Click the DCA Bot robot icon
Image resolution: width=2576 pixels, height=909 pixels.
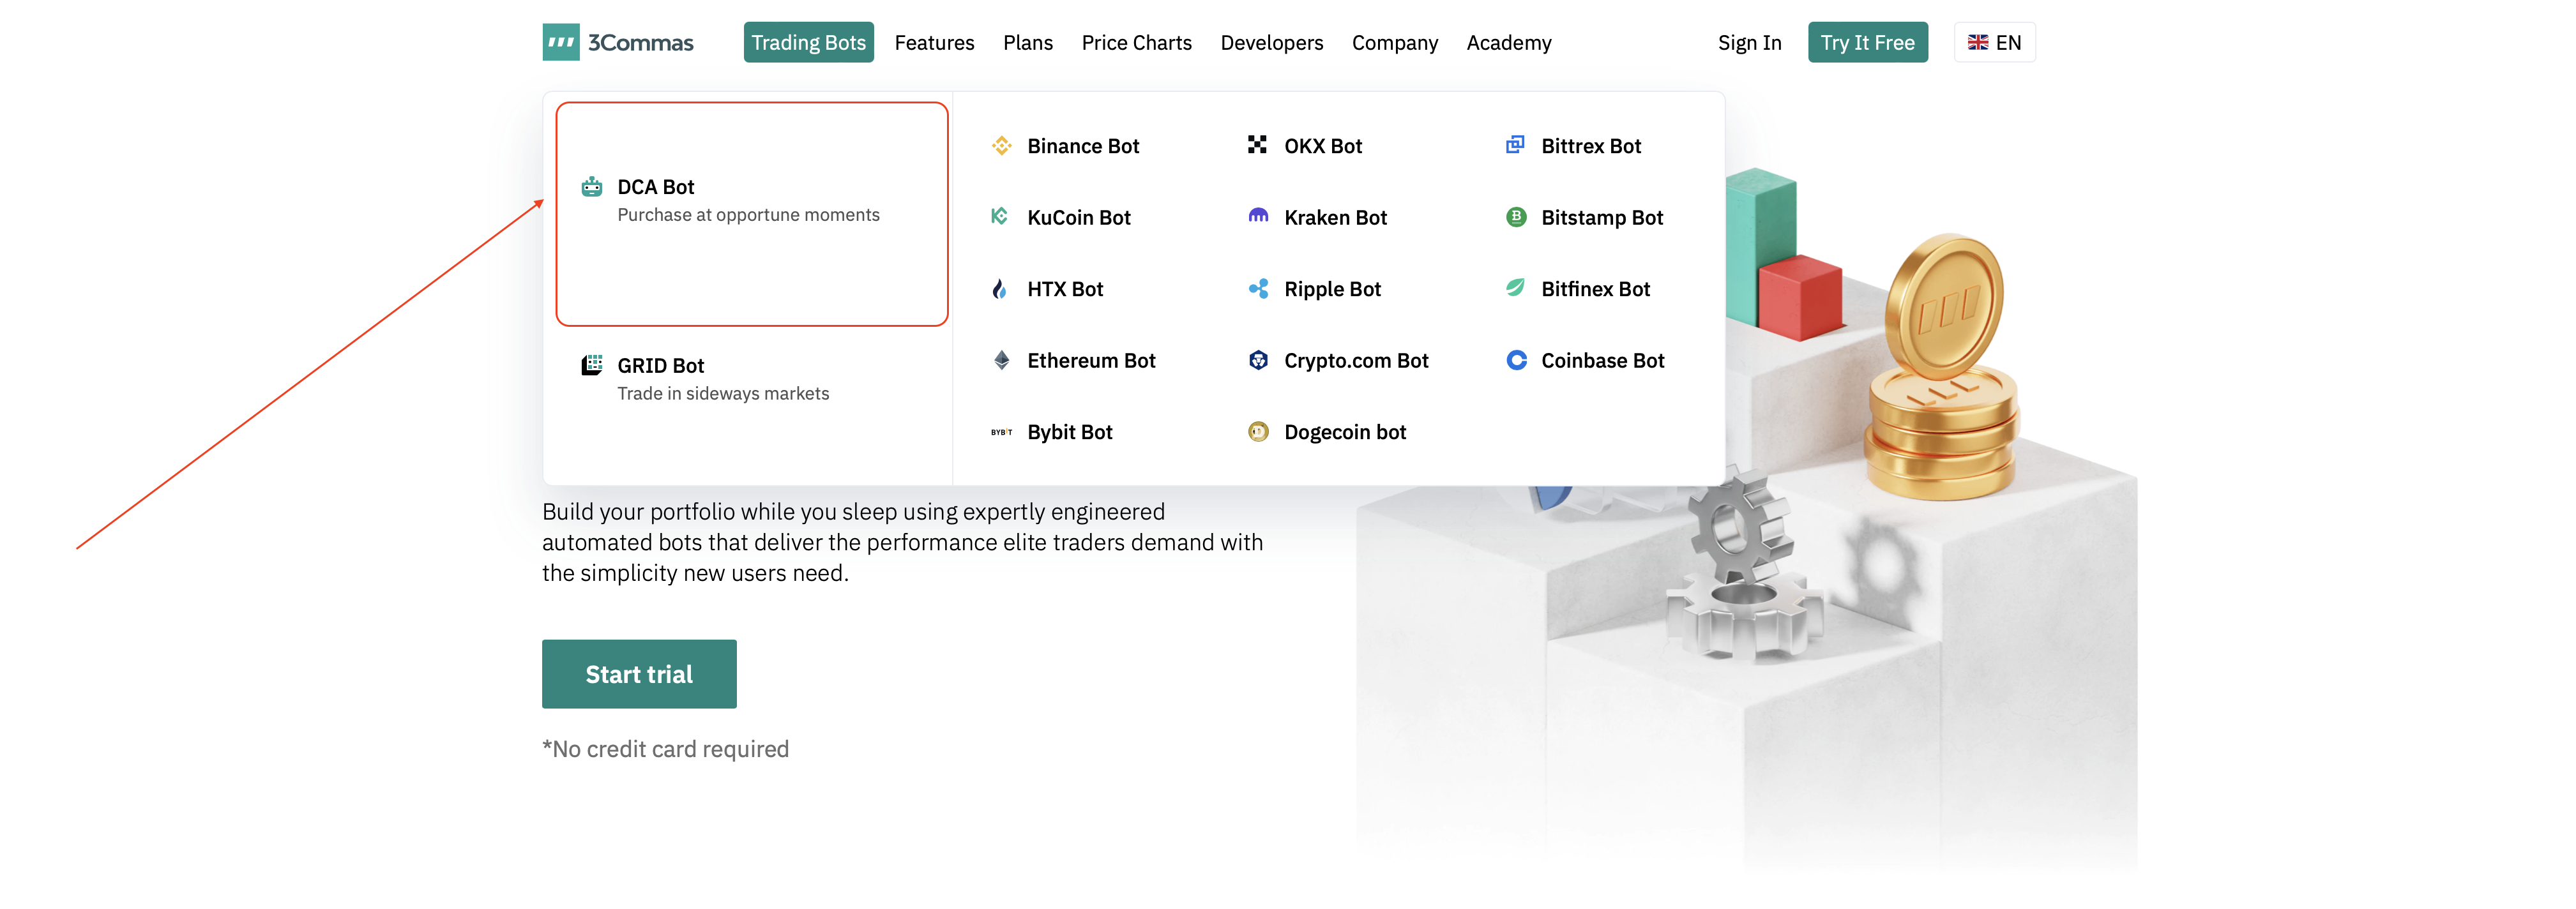coord(592,187)
